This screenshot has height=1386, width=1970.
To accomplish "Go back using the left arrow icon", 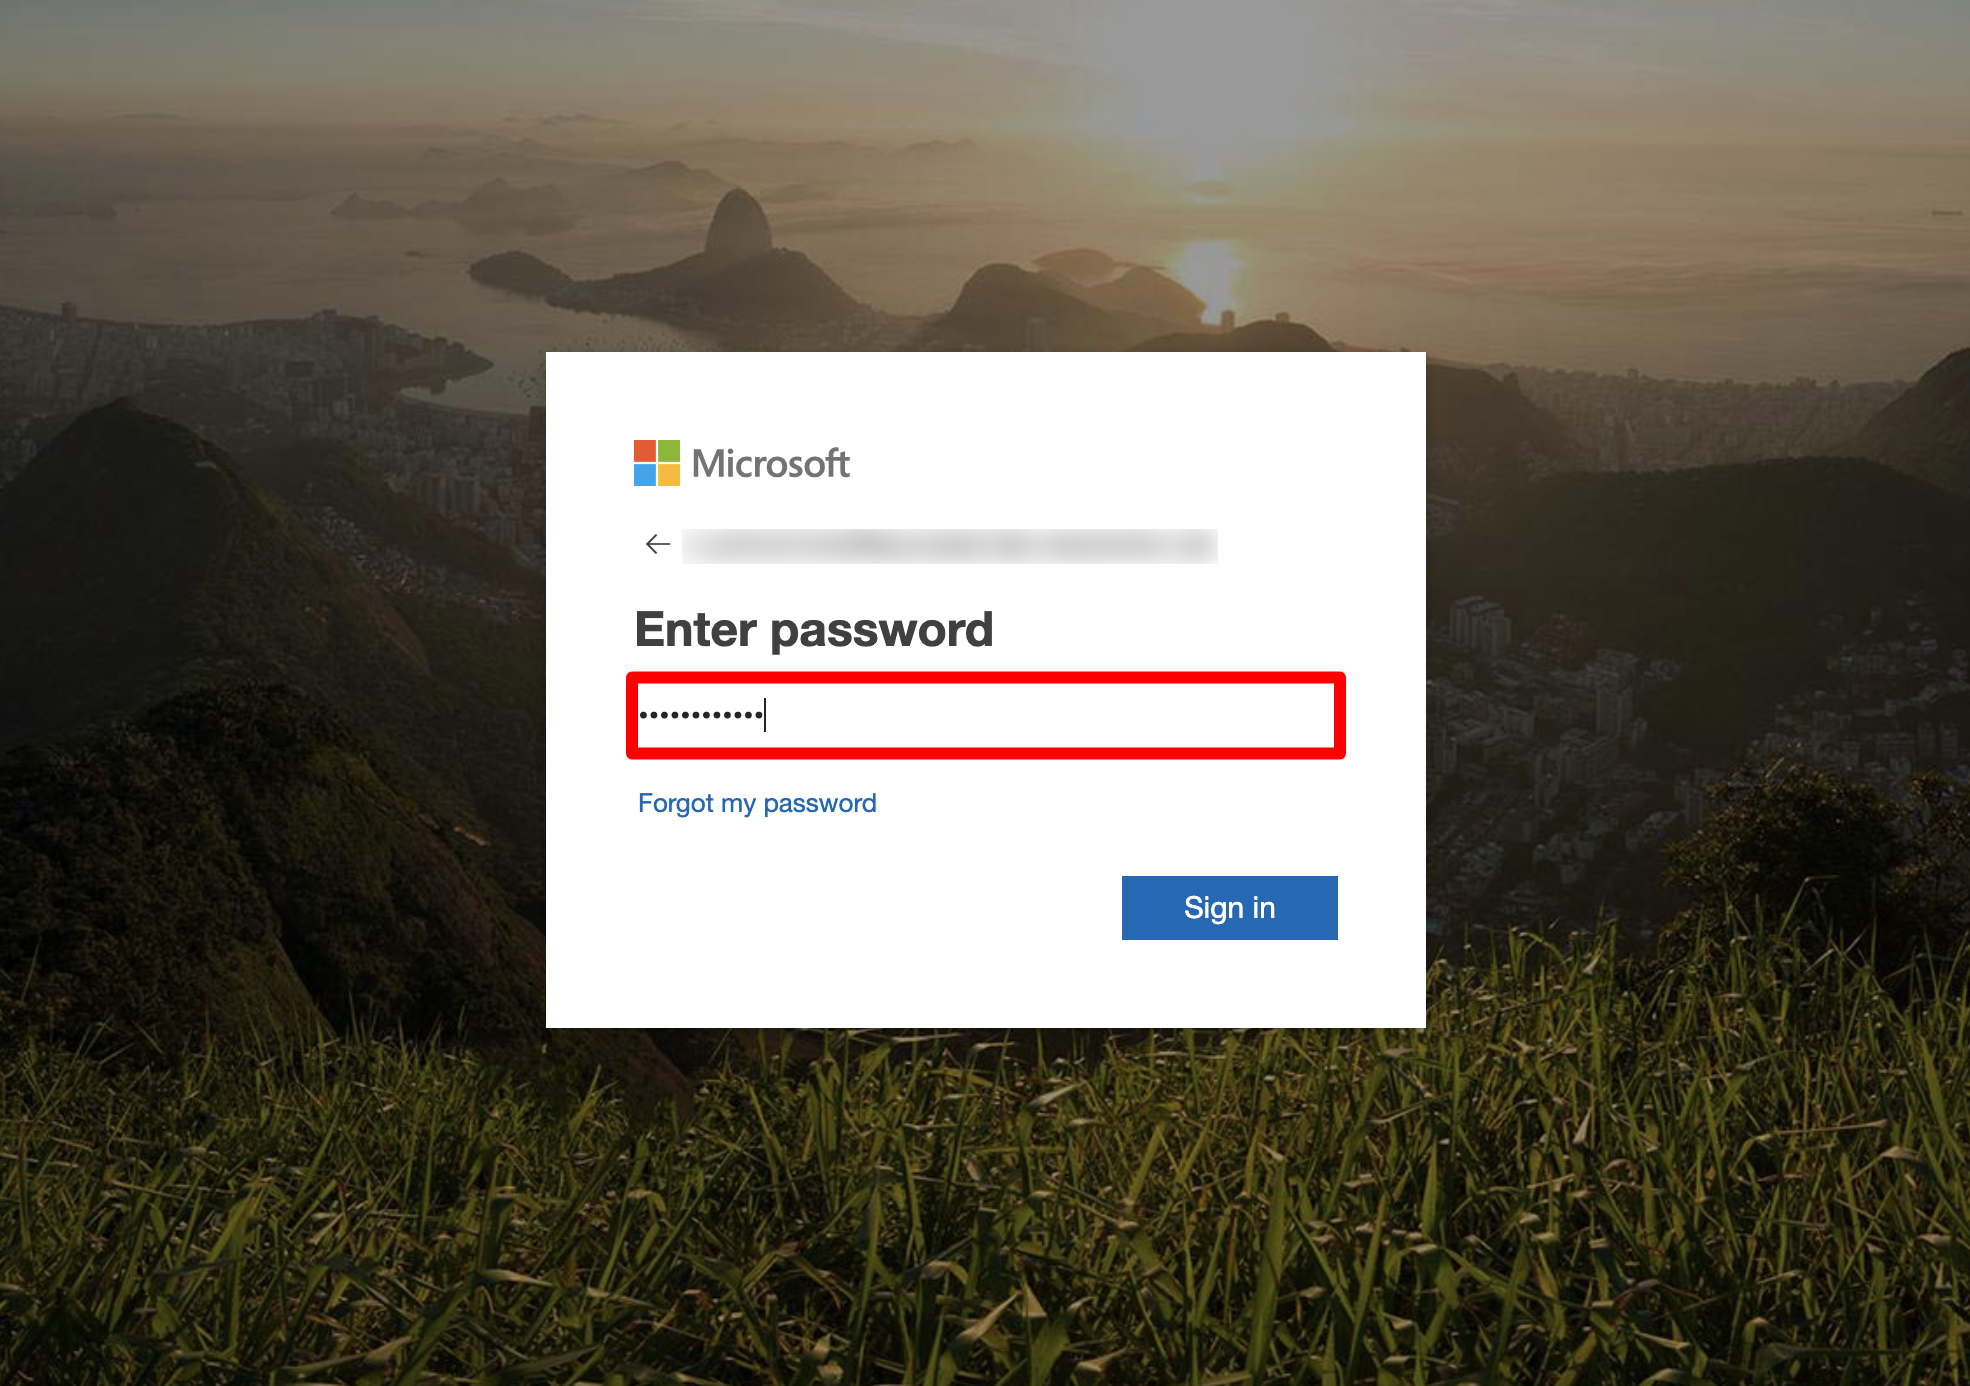I will tap(657, 544).
